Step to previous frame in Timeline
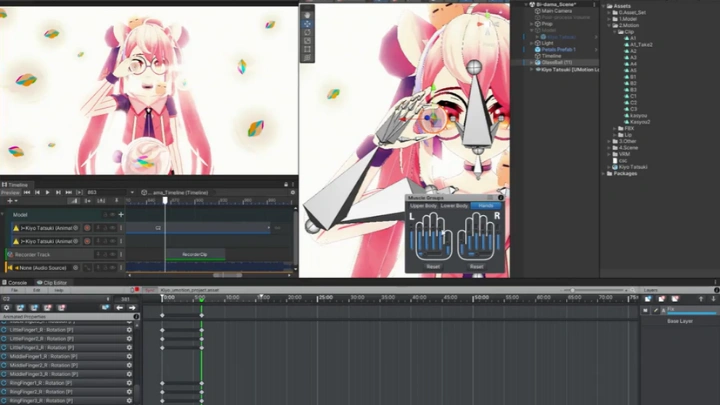The width and height of the screenshot is (720, 405). coord(37,192)
